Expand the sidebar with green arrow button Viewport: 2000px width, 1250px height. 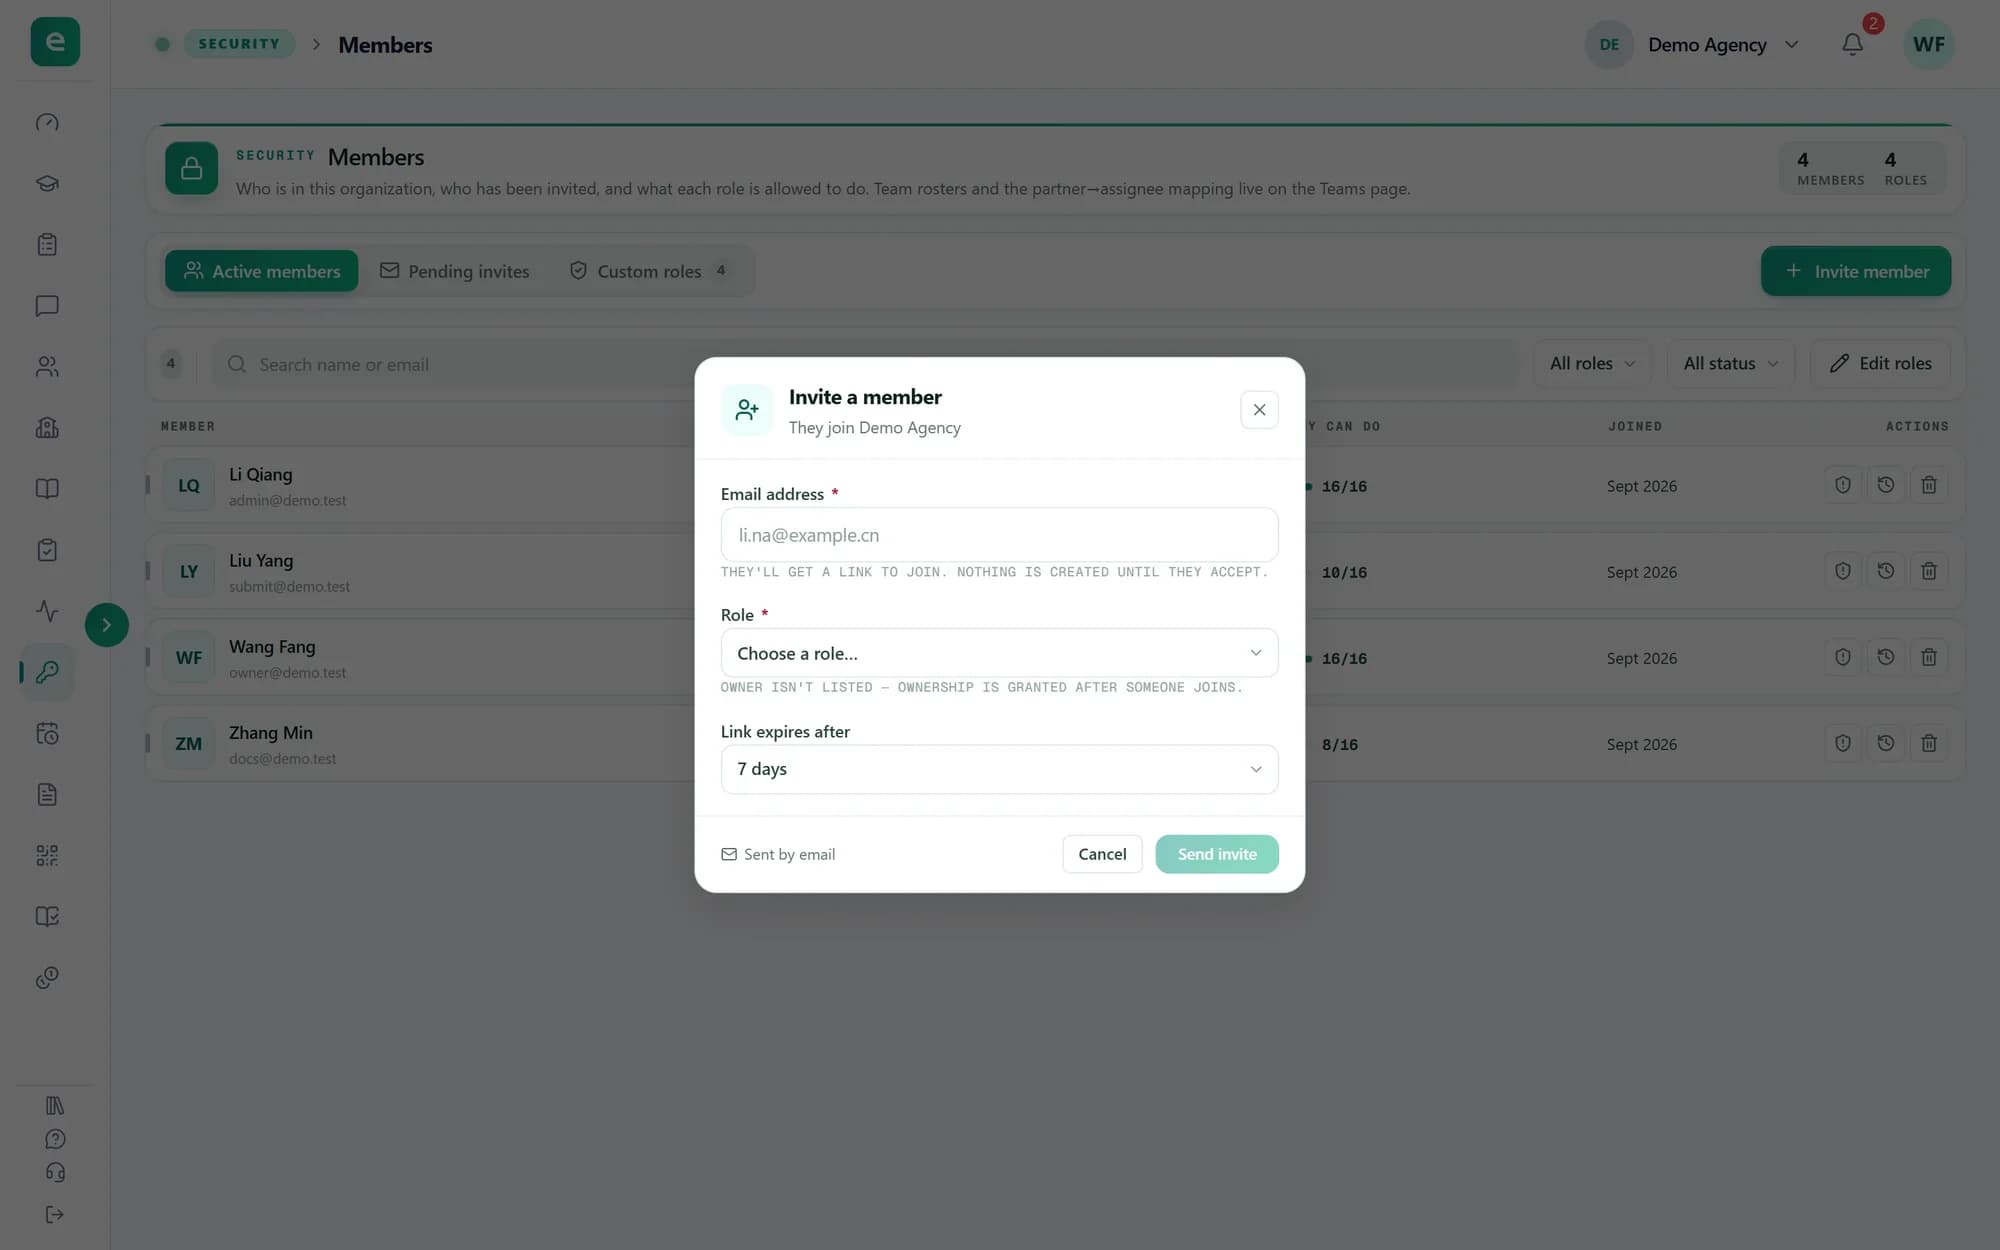[106, 625]
